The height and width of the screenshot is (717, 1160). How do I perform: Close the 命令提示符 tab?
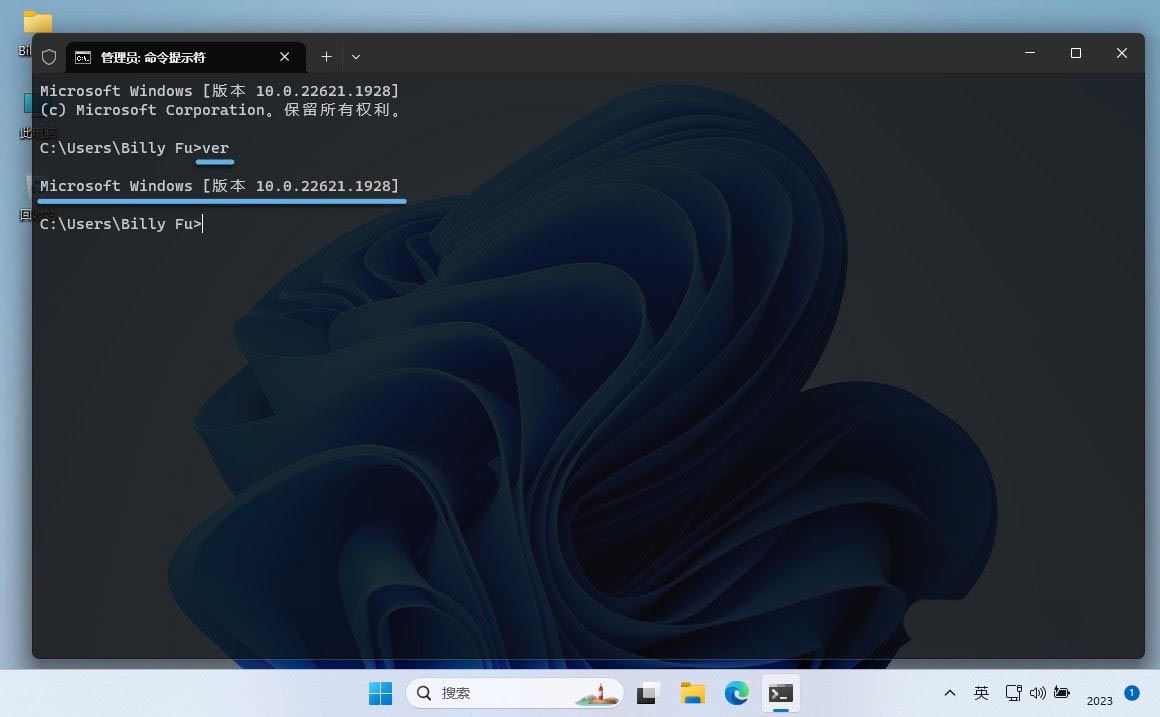pos(284,57)
